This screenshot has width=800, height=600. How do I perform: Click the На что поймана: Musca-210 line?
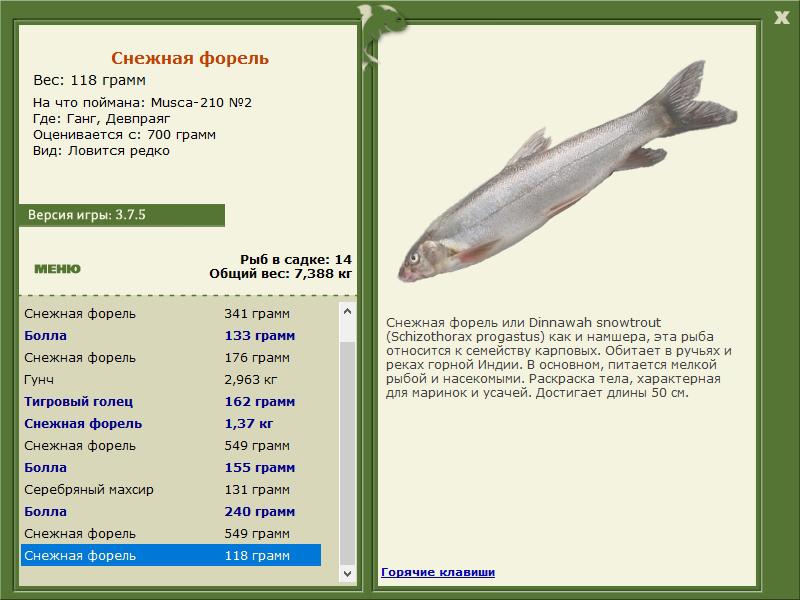[x=142, y=103]
